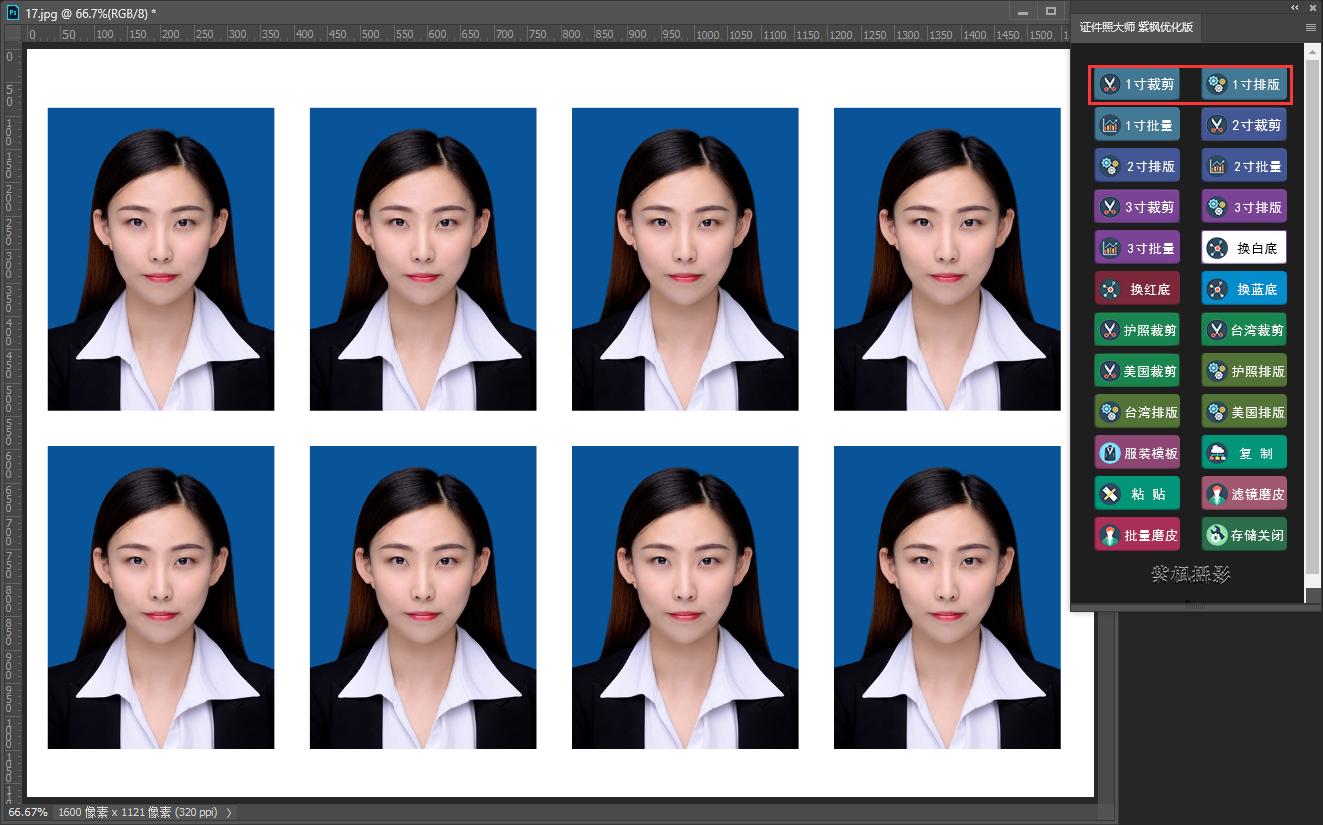Click the top-left photo in the layout
The height and width of the screenshot is (825, 1323).
point(161,259)
